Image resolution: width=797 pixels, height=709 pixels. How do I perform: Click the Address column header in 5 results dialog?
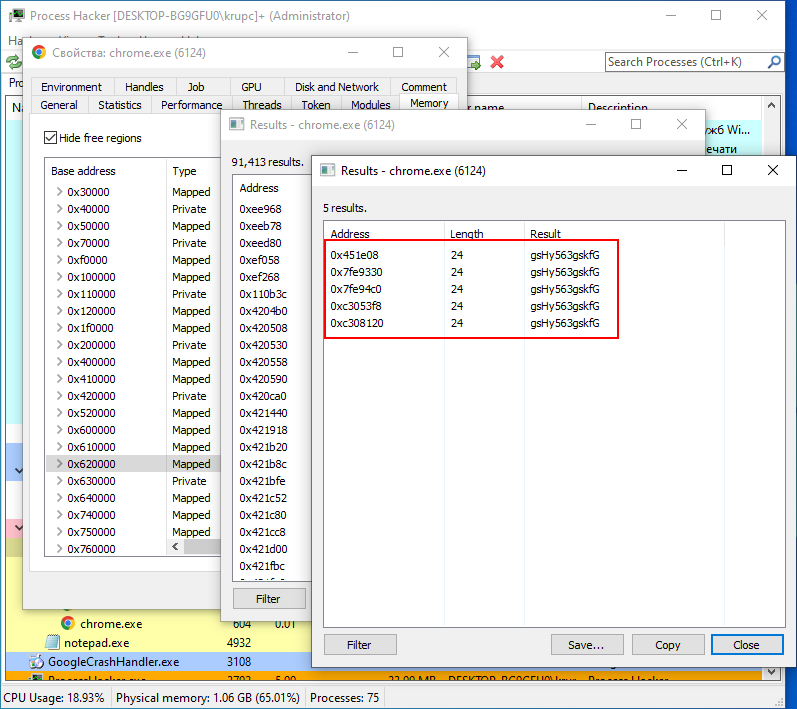[384, 233]
